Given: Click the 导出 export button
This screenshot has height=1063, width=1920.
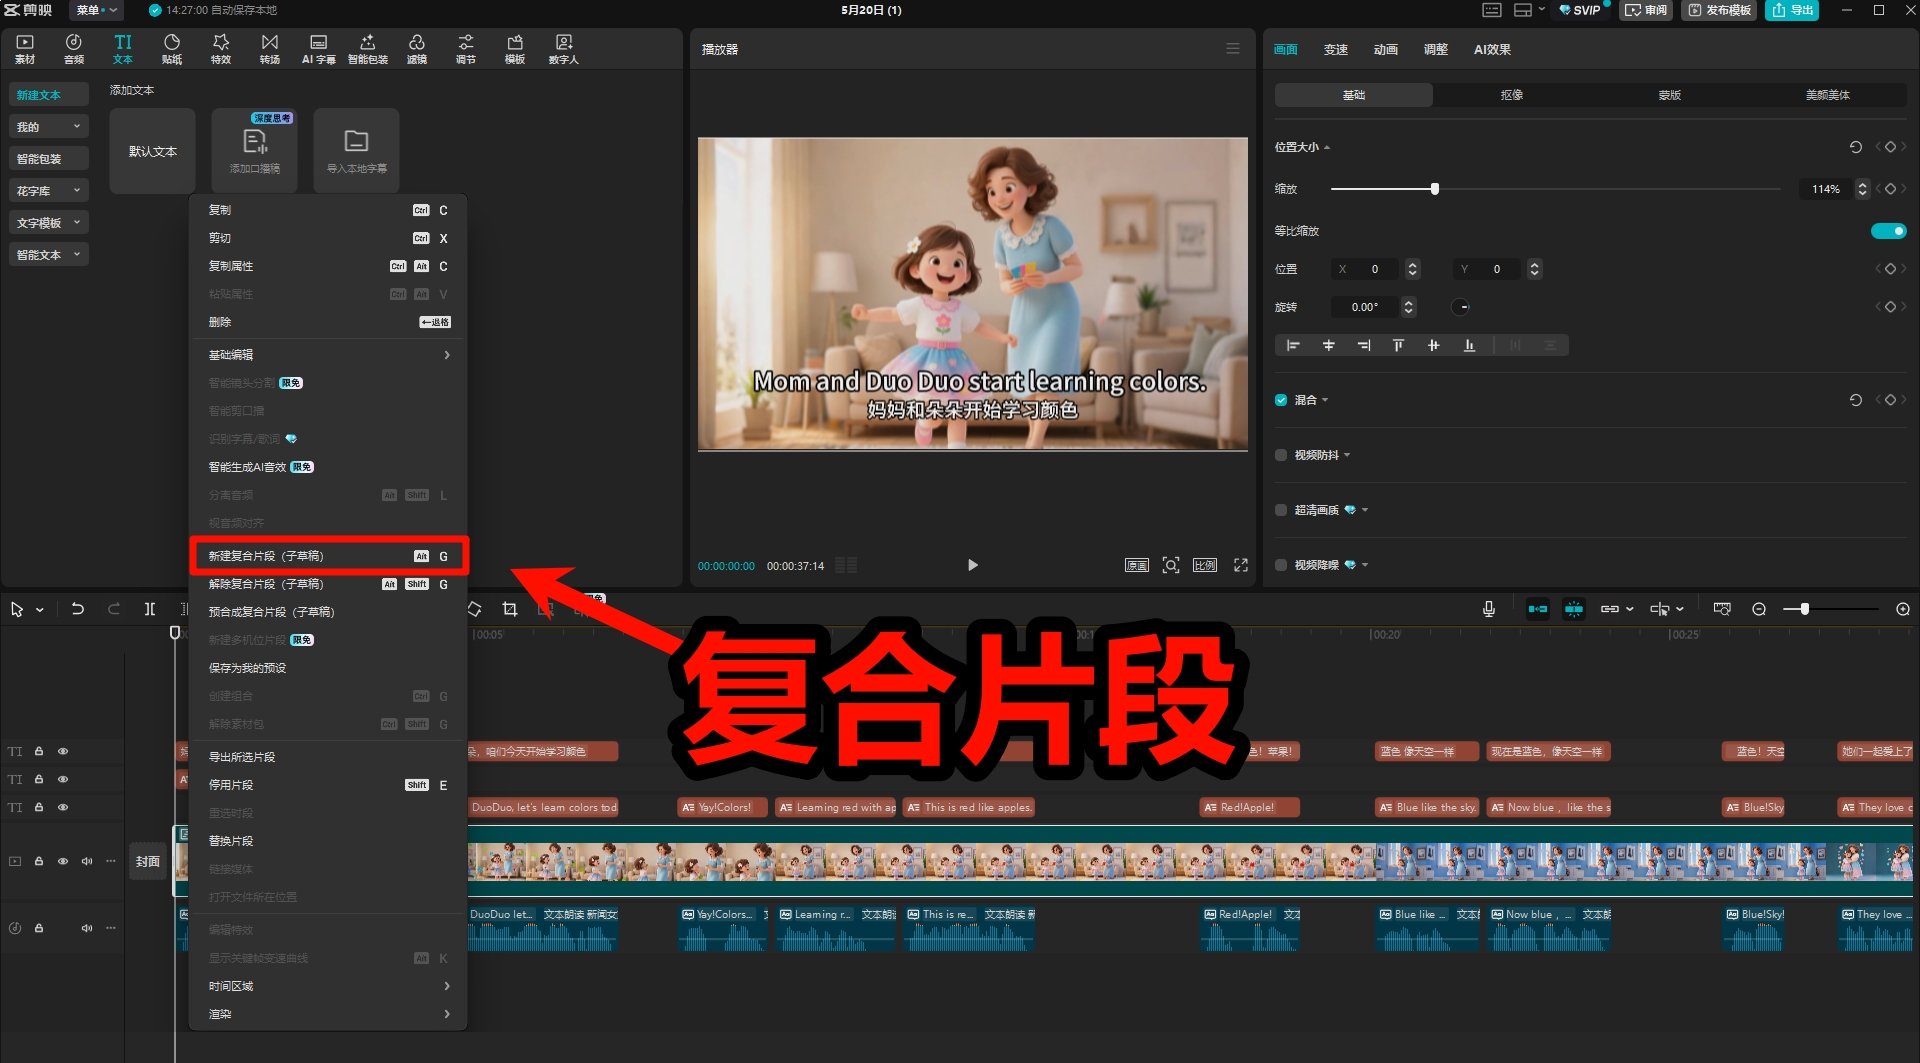Looking at the screenshot, I should click(1792, 10).
